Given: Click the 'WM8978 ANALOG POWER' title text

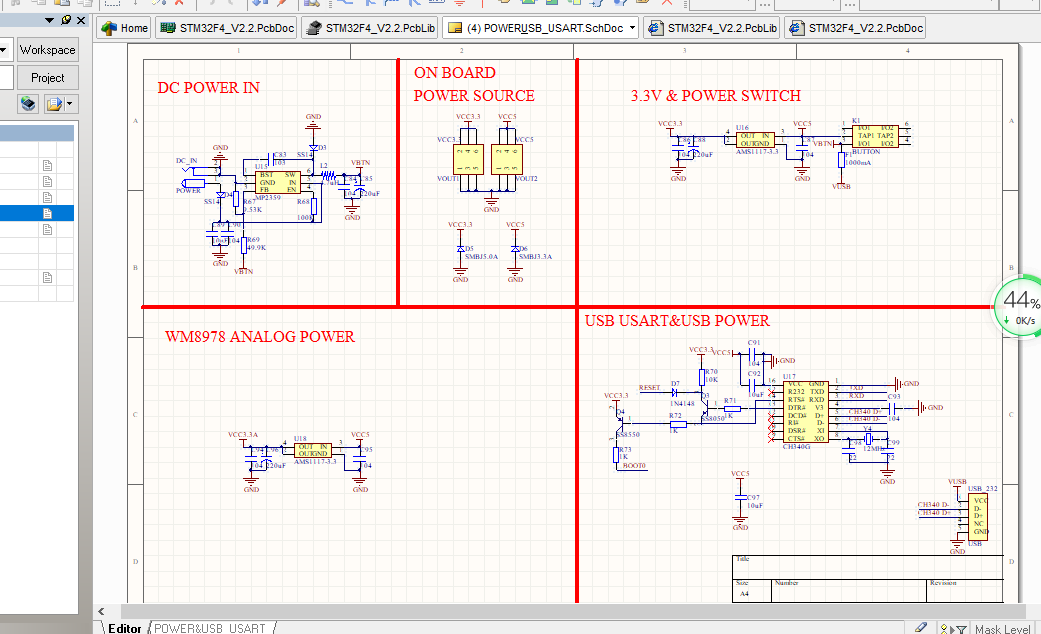Looking at the screenshot, I should pyautogui.click(x=260, y=337).
